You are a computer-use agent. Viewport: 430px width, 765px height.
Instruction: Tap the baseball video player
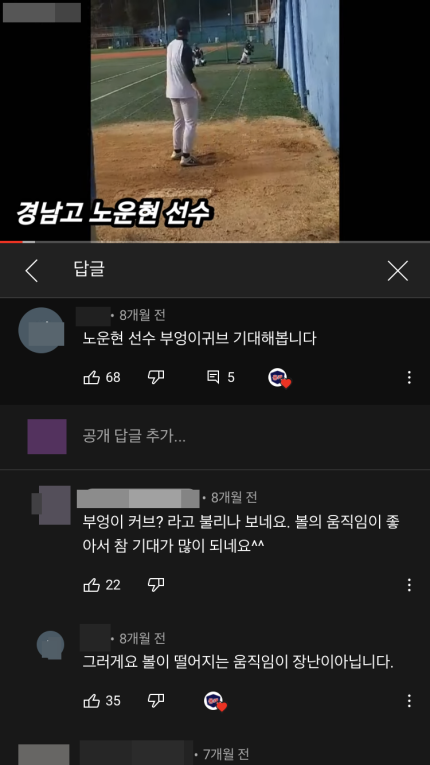[215, 120]
